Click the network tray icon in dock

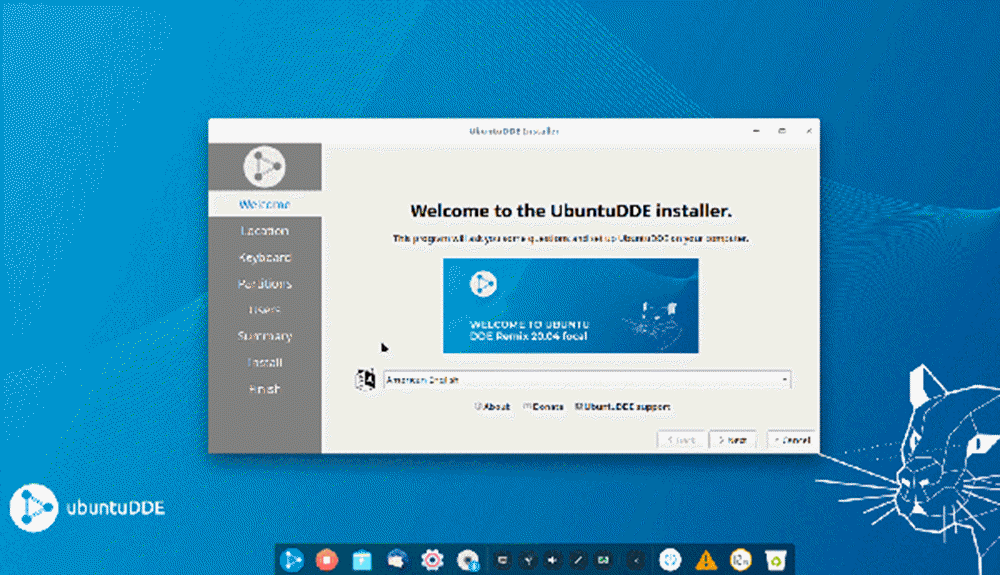coord(528,560)
